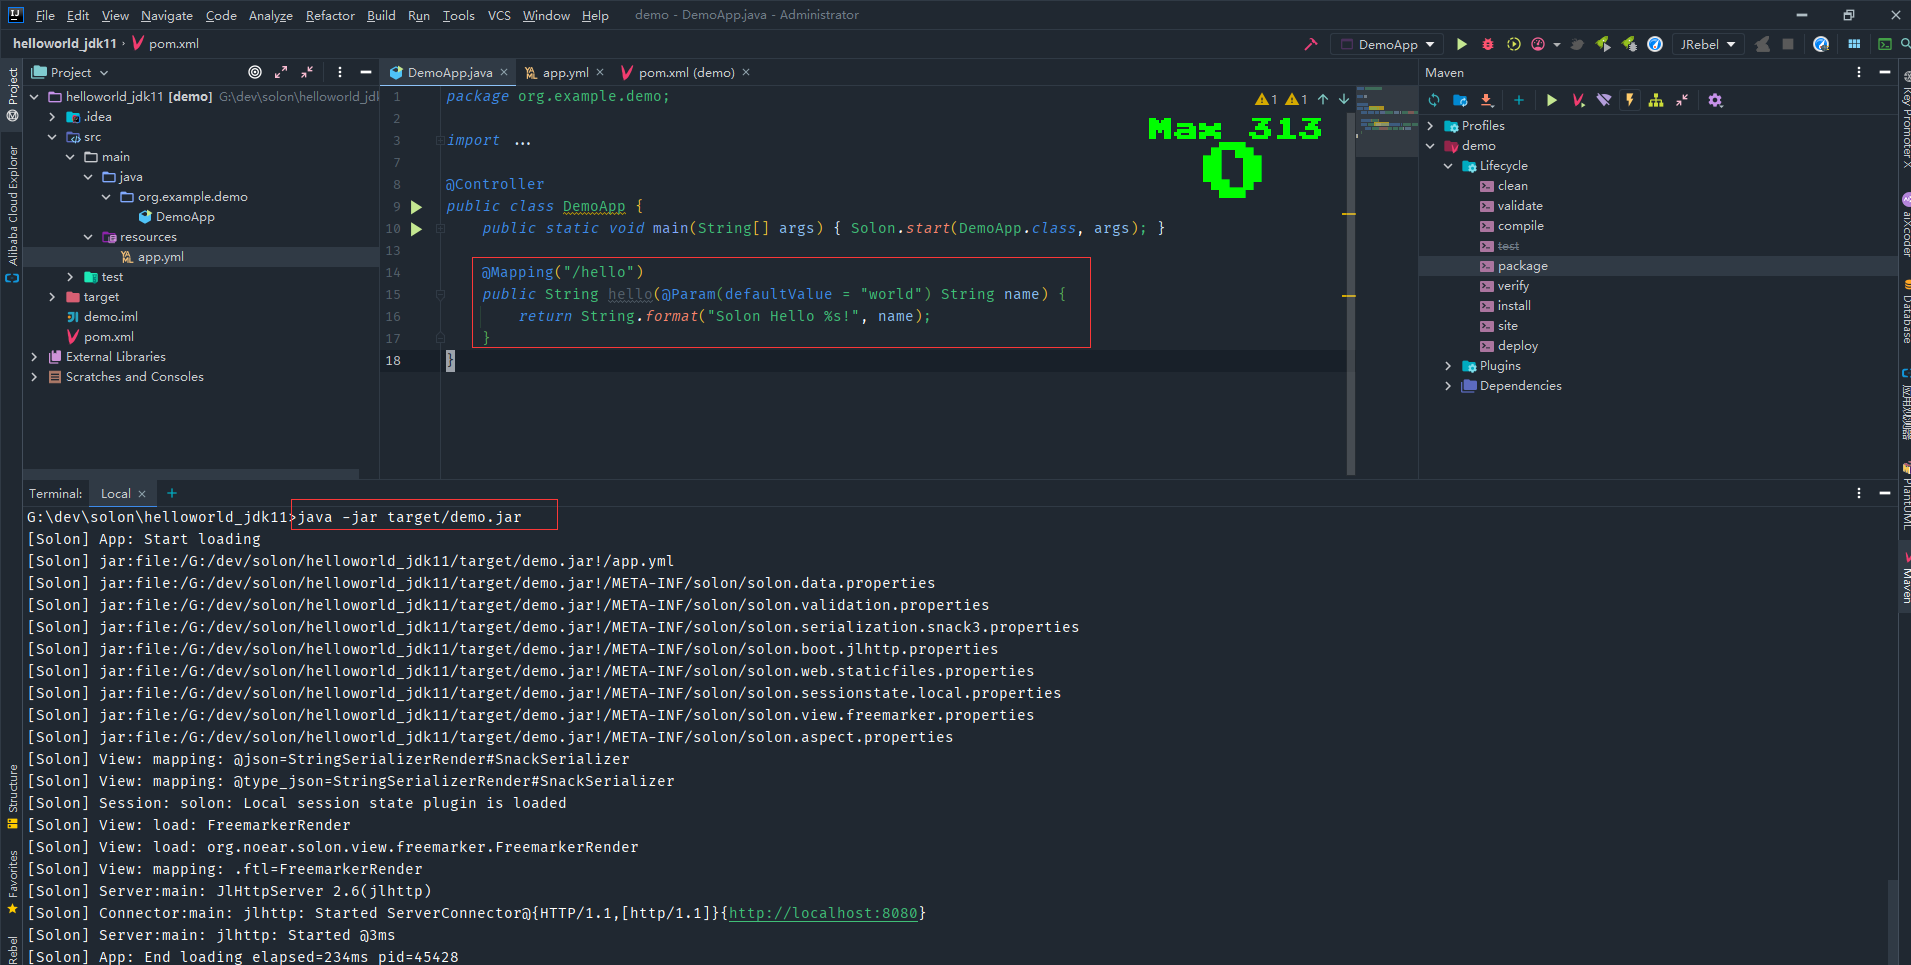This screenshot has height=965, width=1911.
Task: Add Maven project with plus icon
Action: click(x=1519, y=100)
